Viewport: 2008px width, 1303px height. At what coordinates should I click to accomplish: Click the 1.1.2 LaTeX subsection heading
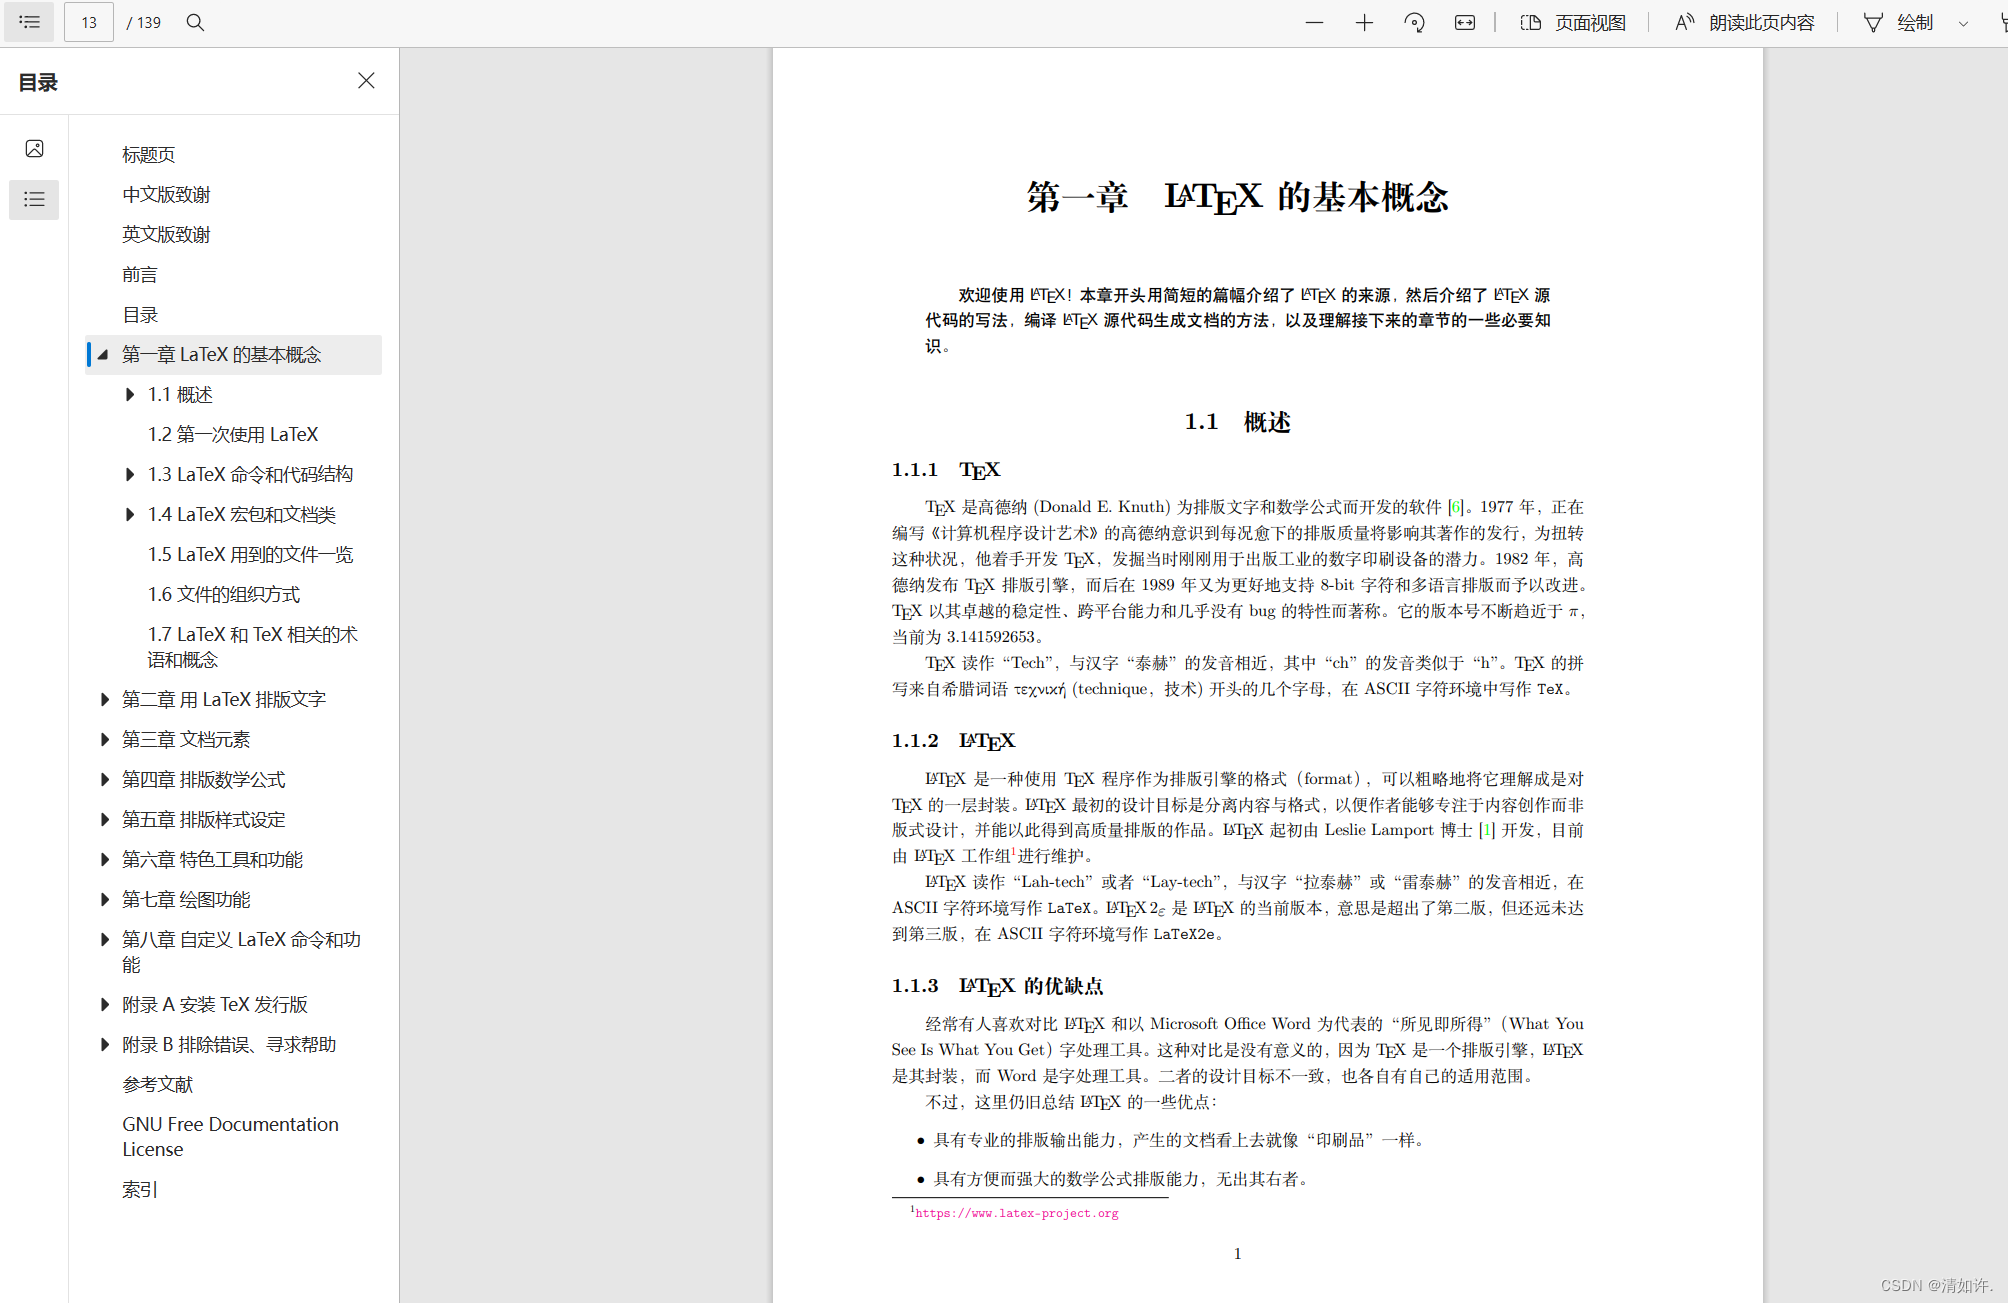click(x=953, y=741)
